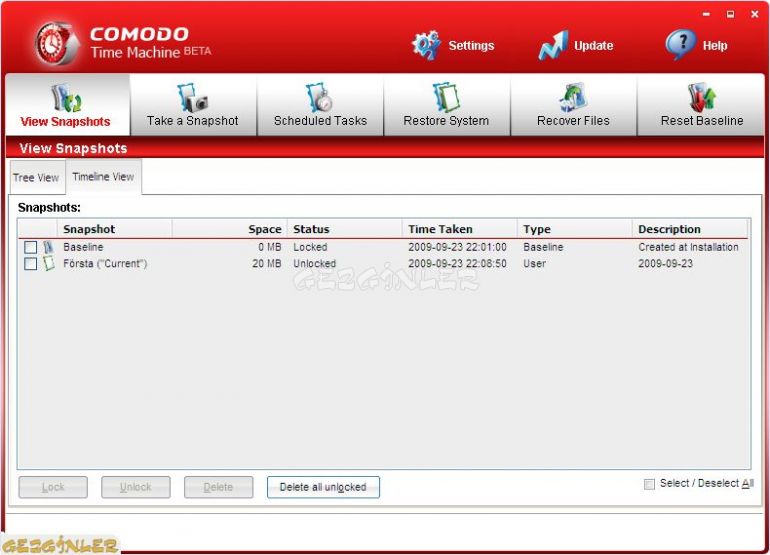Open the Take a Snapshot section
This screenshot has height=555, width=770.
coord(192,105)
